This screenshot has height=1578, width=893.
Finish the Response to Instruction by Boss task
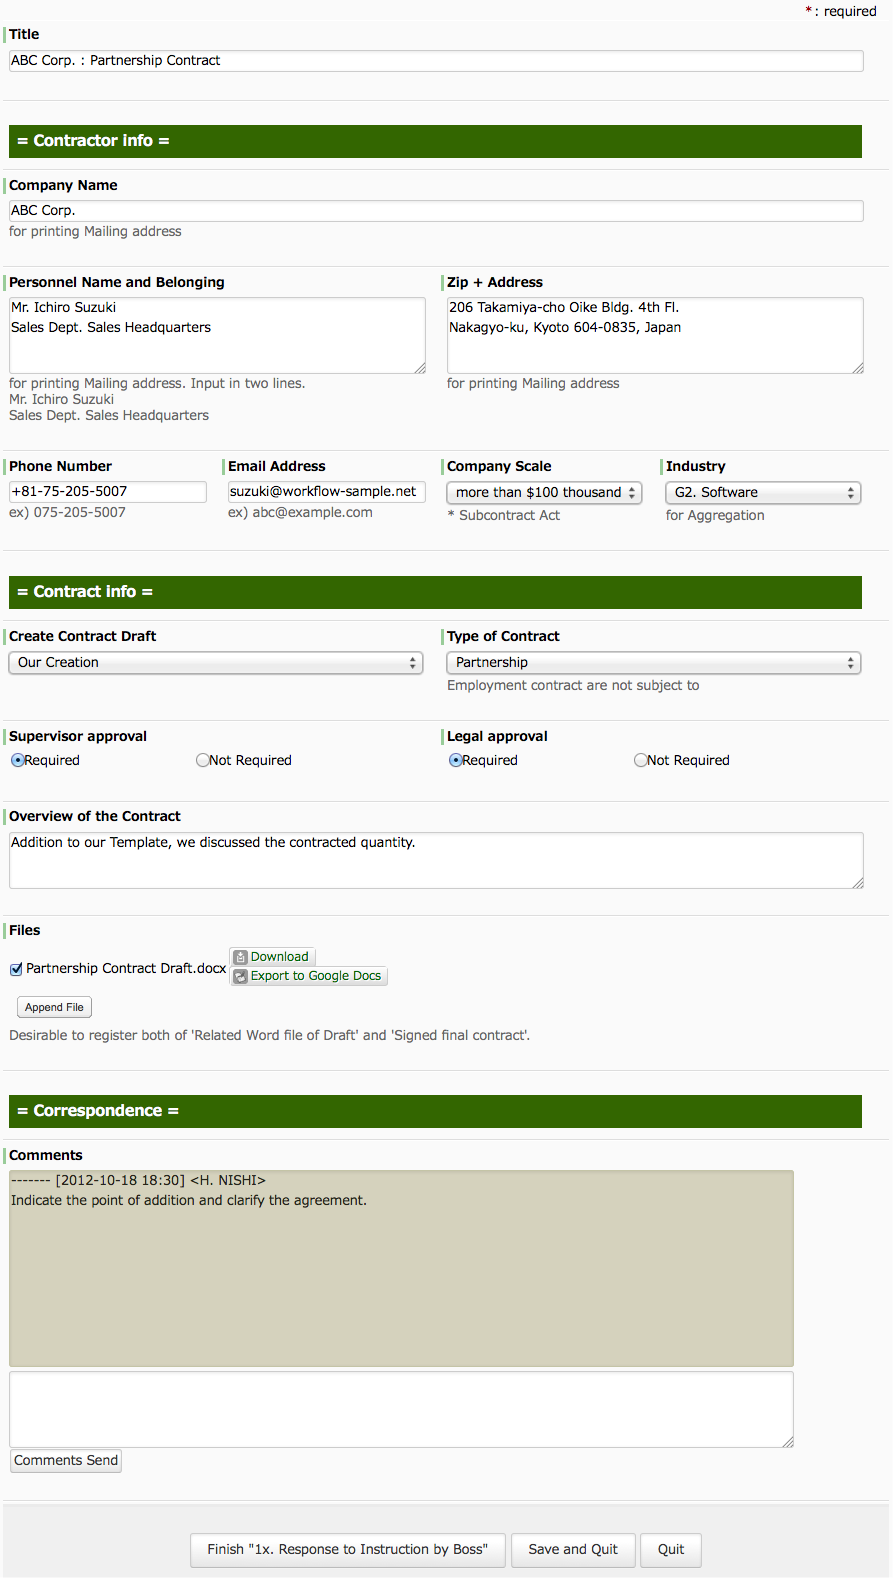[x=347, y=1549]
